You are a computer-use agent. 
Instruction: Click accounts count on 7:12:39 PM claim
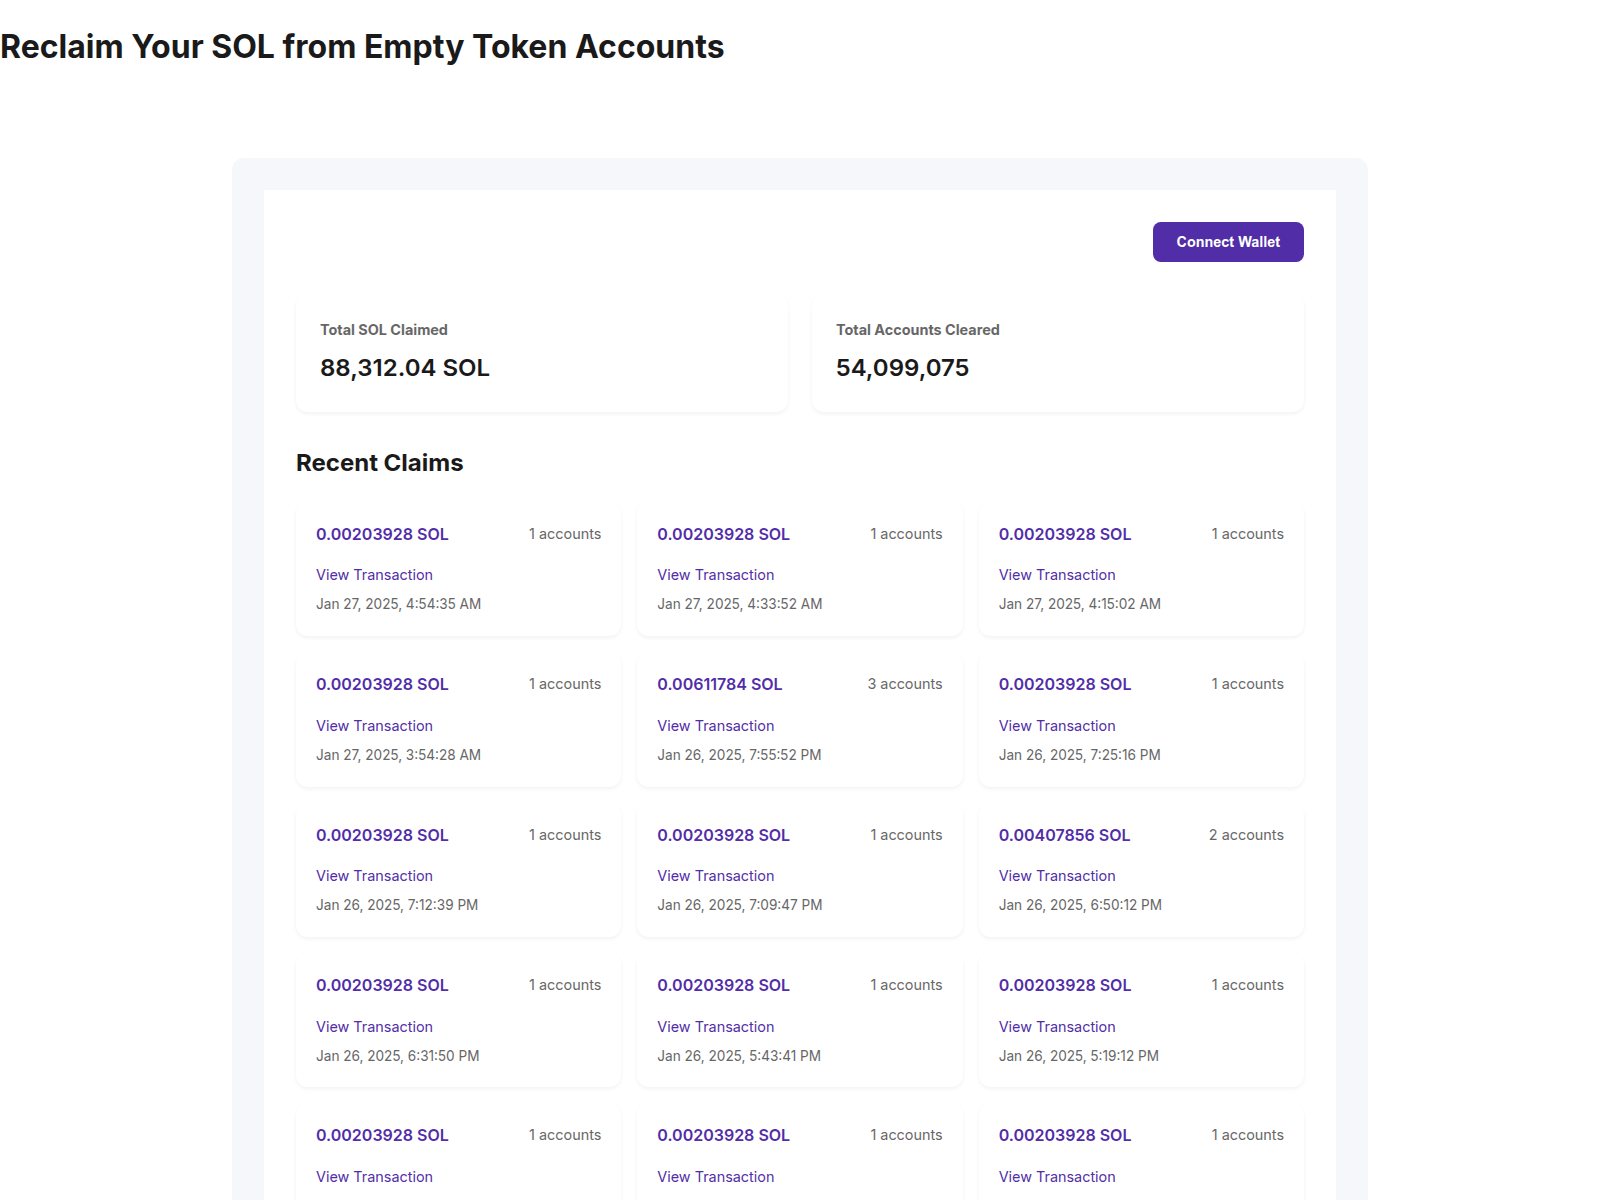click(565, 835)
